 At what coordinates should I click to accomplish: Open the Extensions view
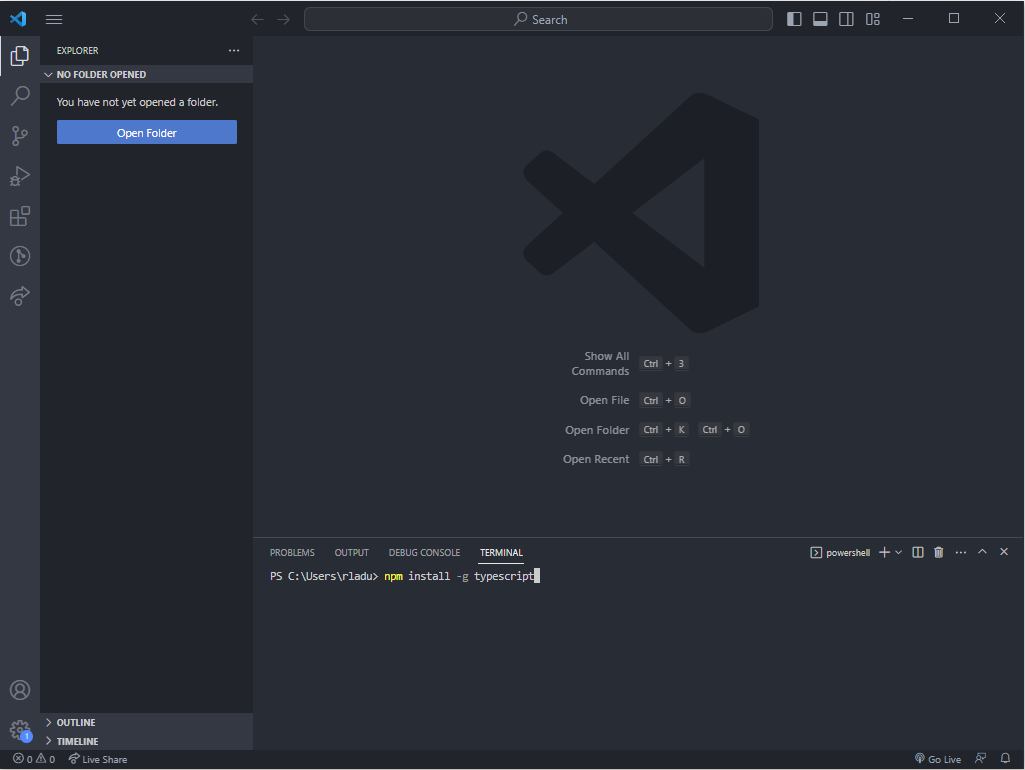(20, 216)
